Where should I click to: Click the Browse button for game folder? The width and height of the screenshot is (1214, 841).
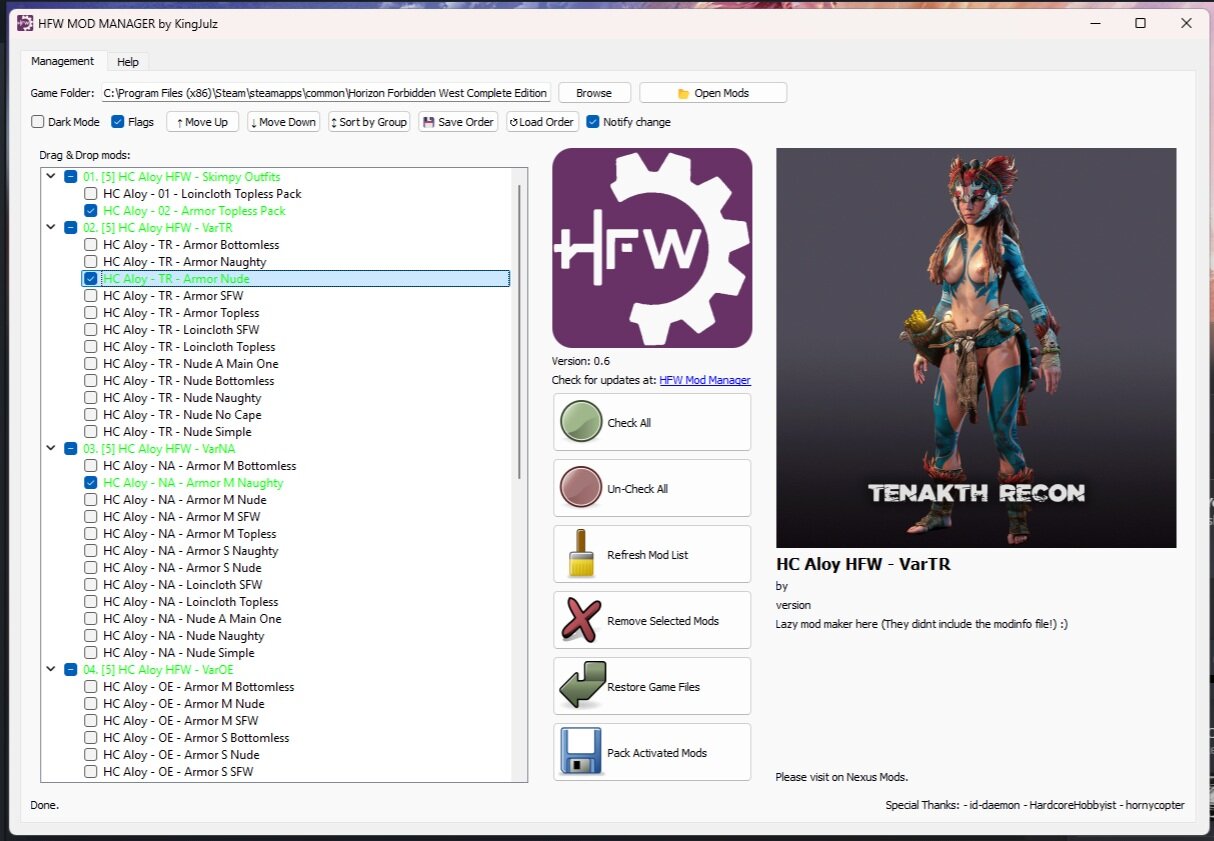click(593, 93)
